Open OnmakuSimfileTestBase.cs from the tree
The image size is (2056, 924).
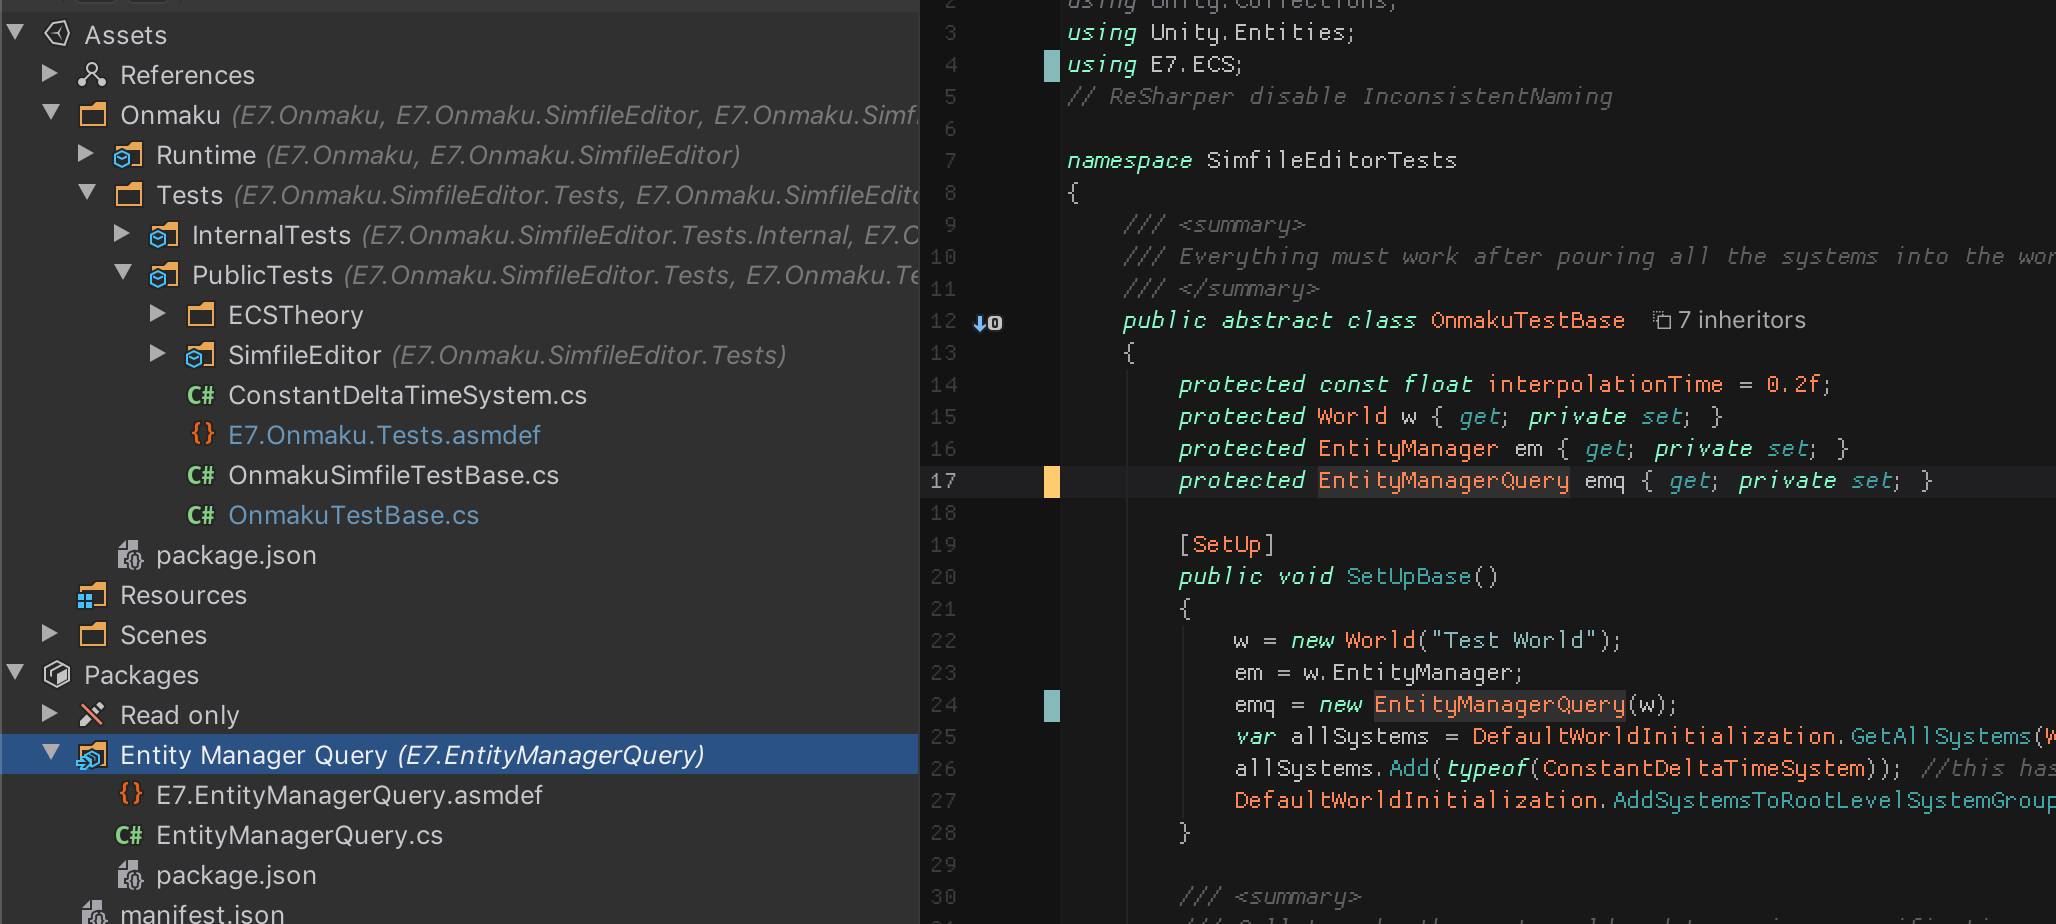[x=394, y=474]
